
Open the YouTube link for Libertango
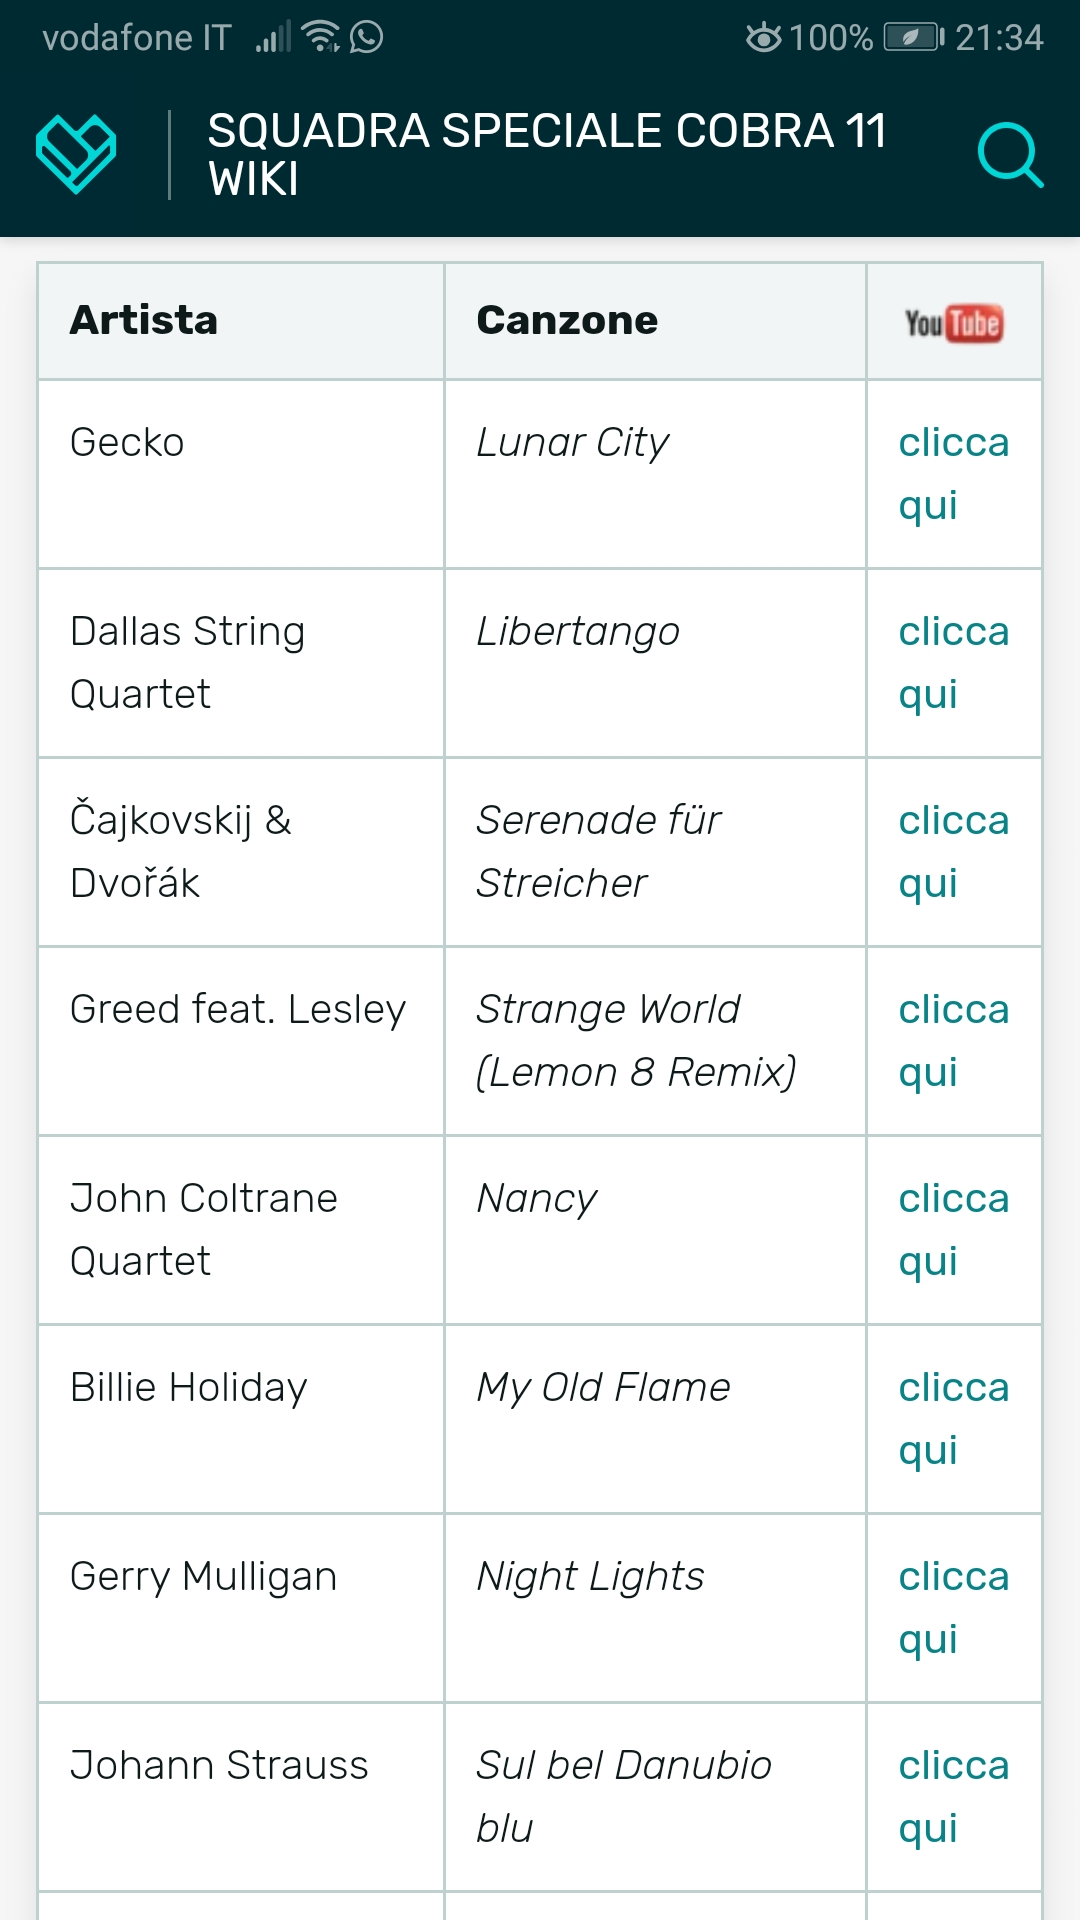(x=953, y=662)
